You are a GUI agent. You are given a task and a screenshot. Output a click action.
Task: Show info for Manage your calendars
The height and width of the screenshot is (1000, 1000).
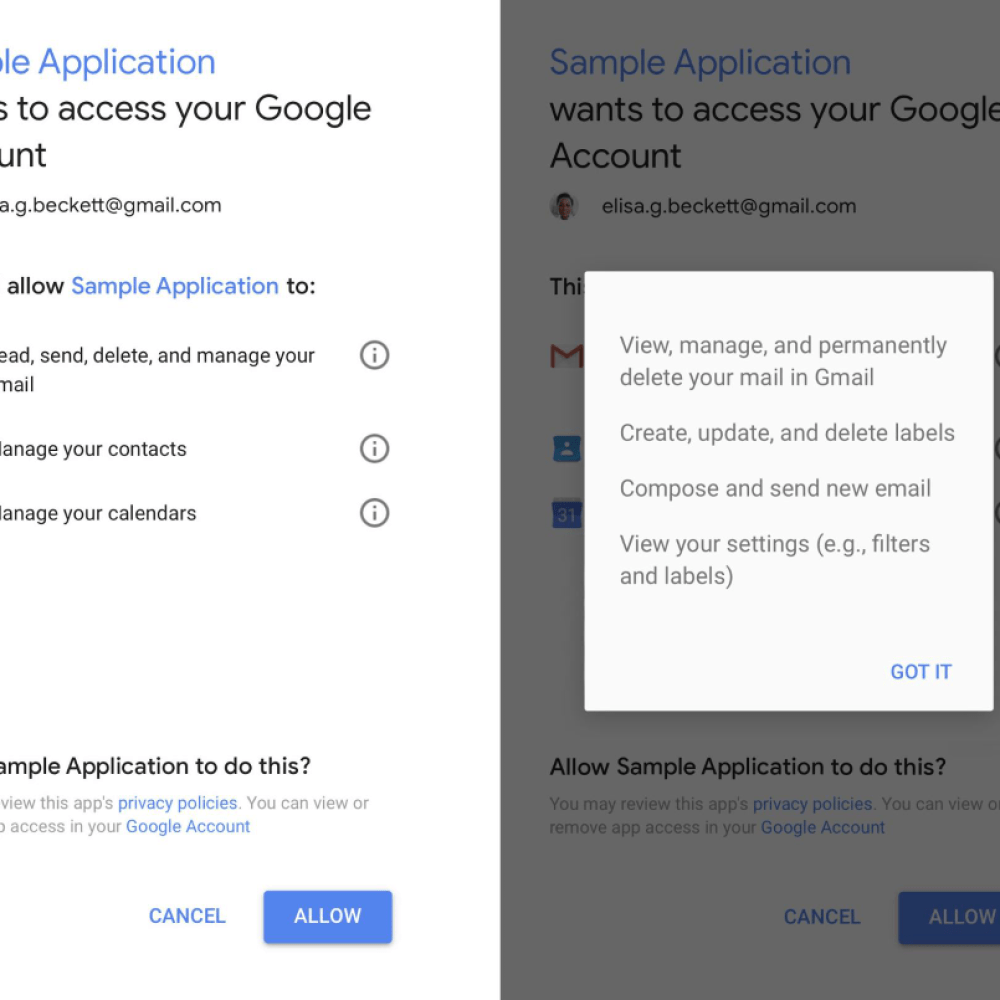pyautogui.click(x=374, y=513)
